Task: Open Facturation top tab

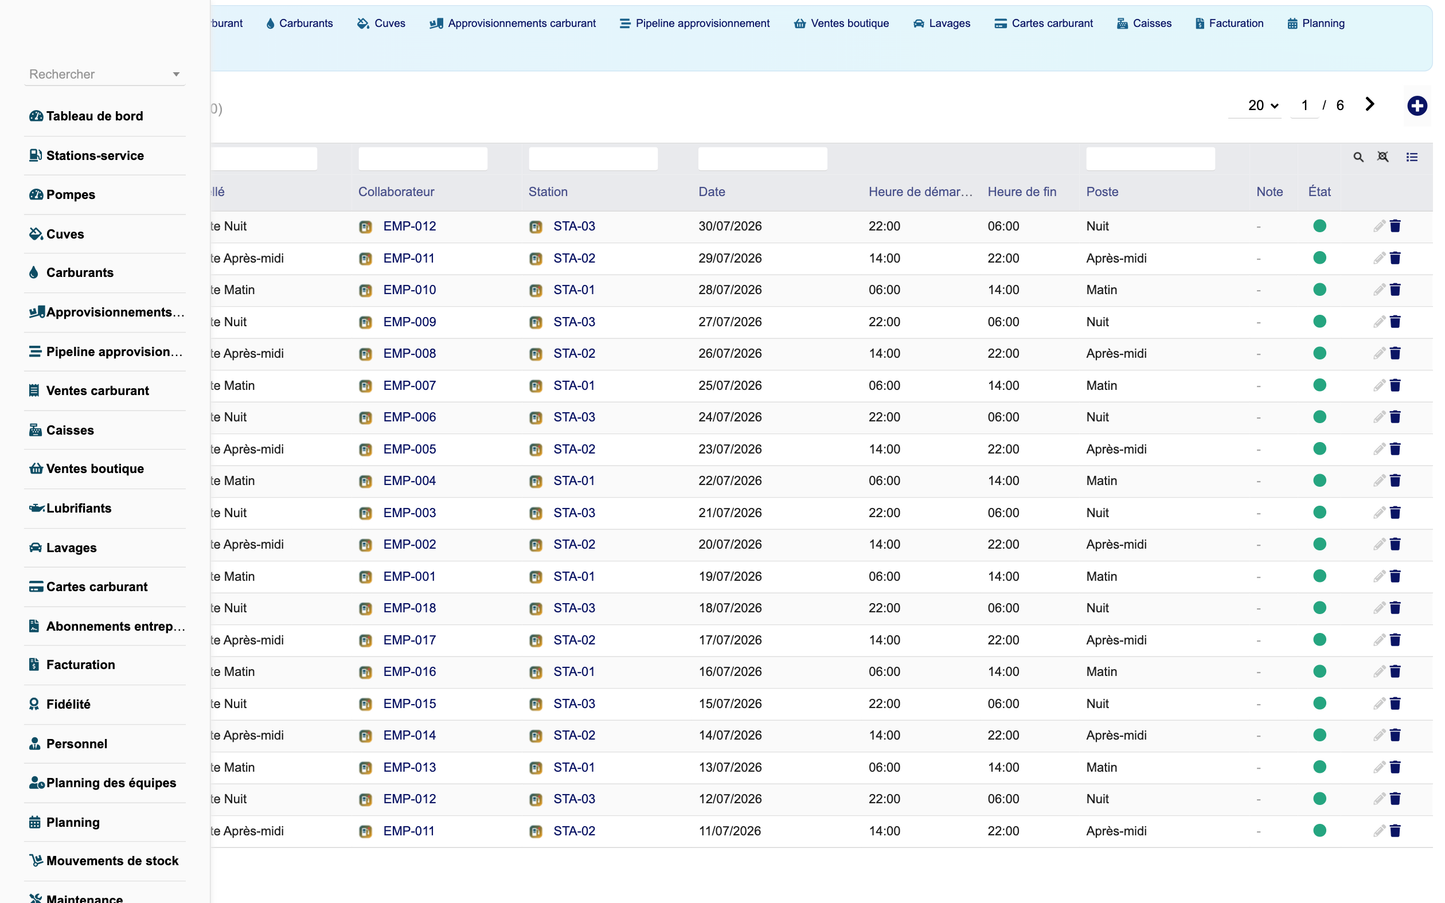Action: [x=1229, y=23]
